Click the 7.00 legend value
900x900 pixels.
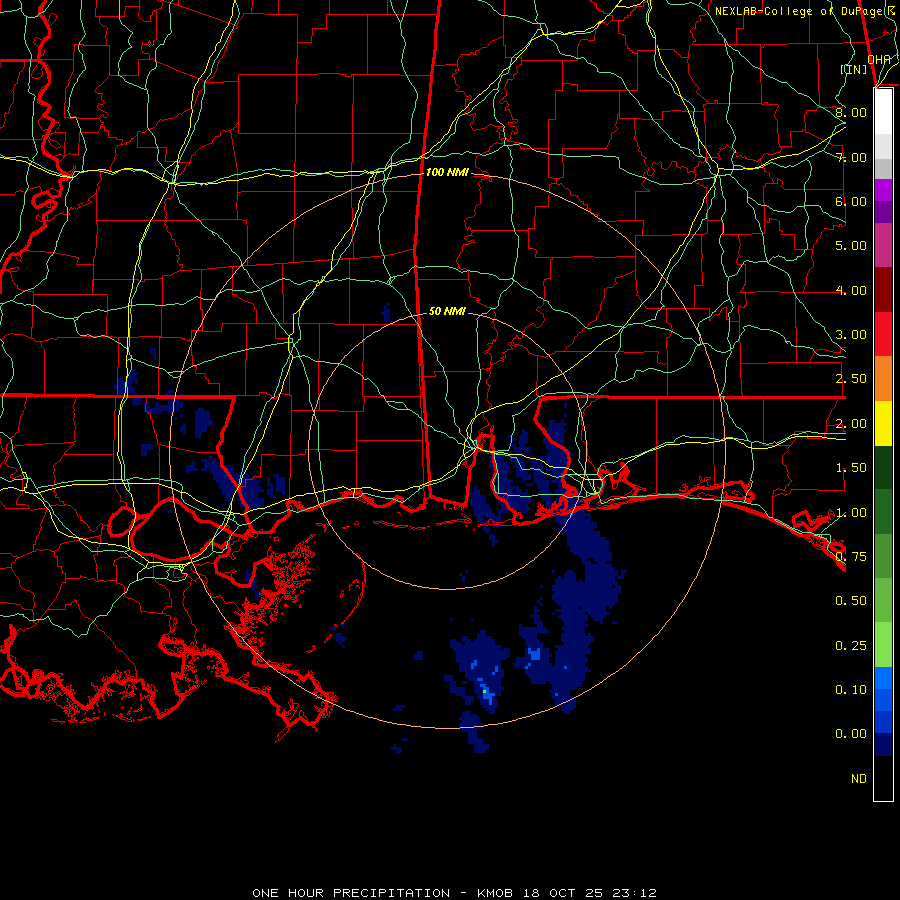tap(851, 157)
